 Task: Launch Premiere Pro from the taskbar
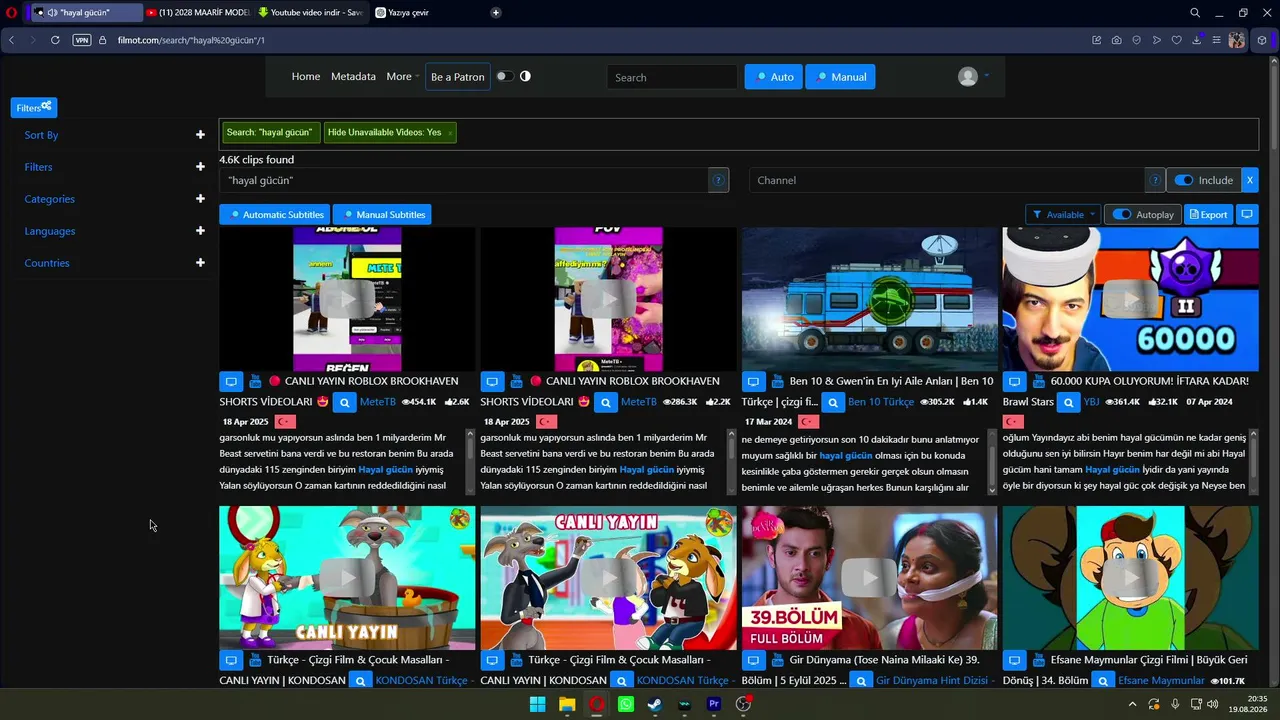pos(714,704)
